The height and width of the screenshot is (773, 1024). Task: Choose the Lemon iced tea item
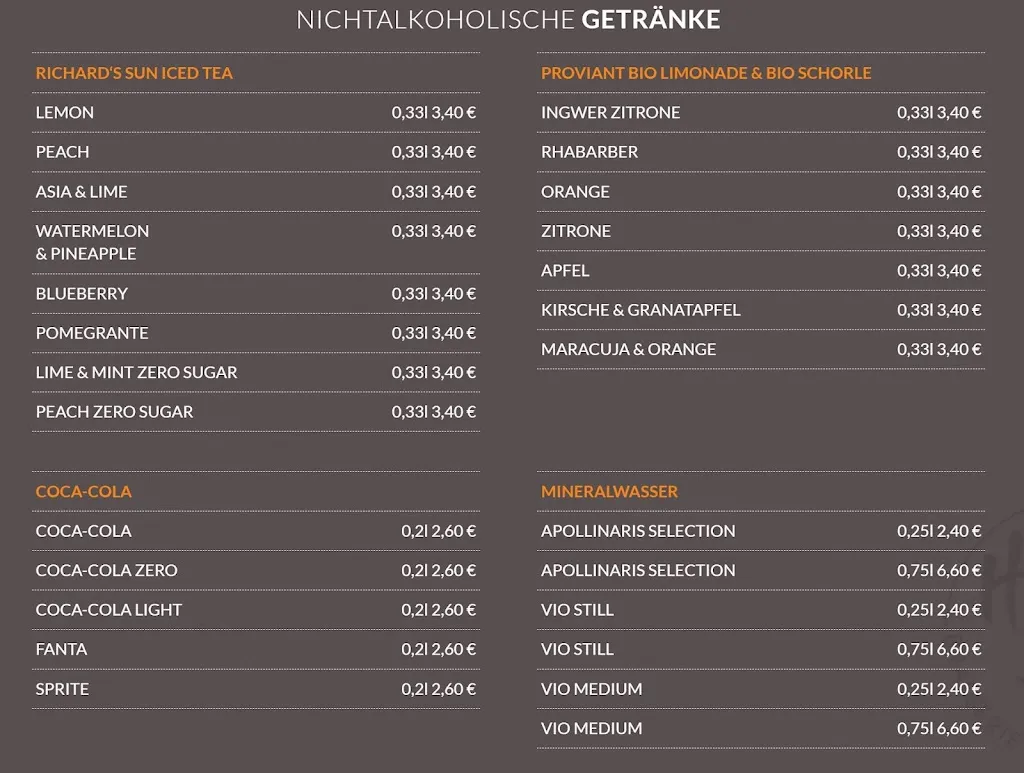[x=65, y=112]
